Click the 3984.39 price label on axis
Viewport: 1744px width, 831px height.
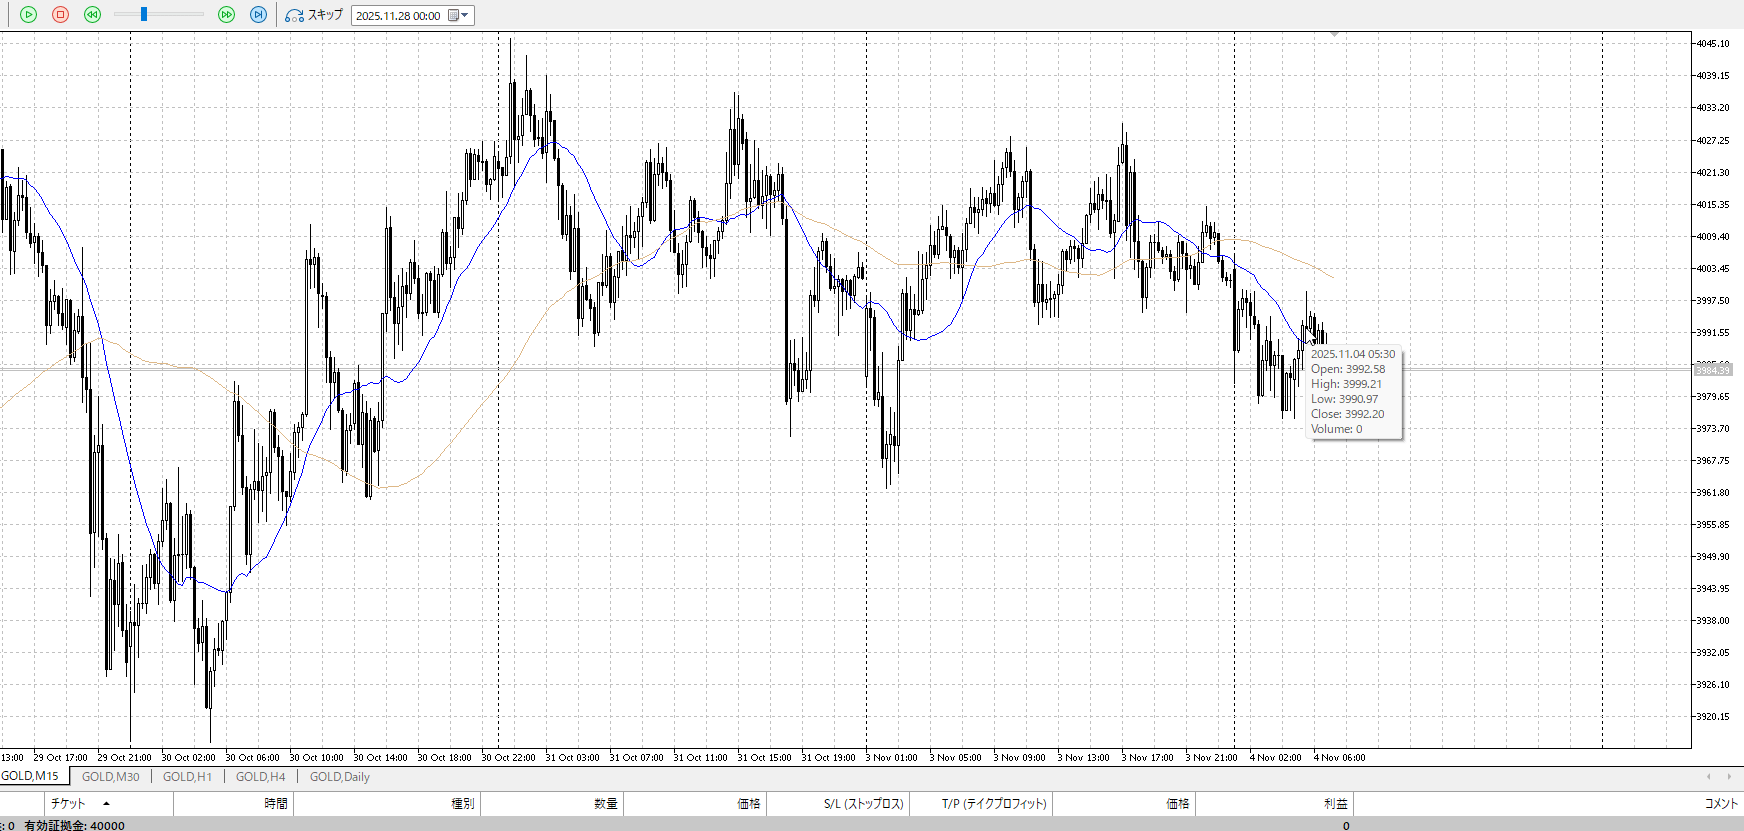coord(1712,370)
